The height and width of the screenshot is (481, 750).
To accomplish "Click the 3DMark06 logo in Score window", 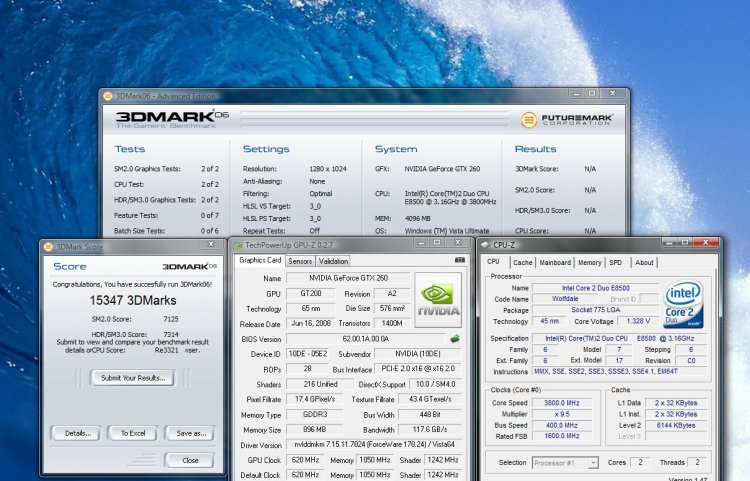I will (x=189, y=266).
